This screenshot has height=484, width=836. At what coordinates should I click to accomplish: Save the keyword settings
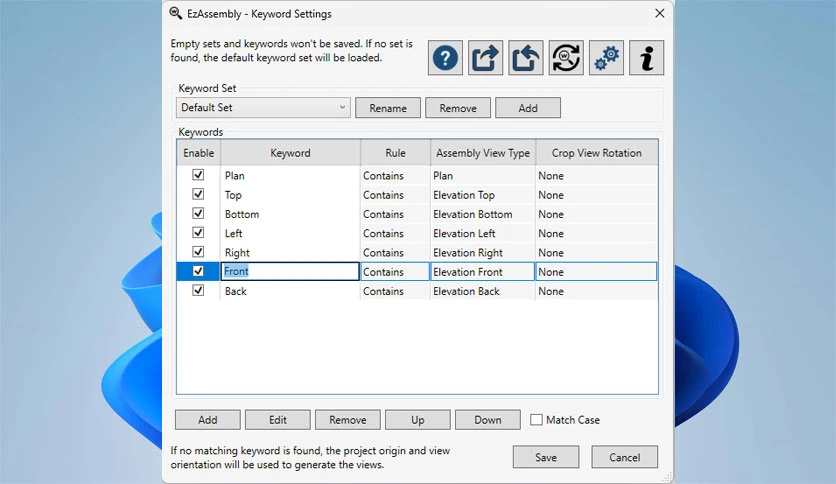(x=546, y=457)
